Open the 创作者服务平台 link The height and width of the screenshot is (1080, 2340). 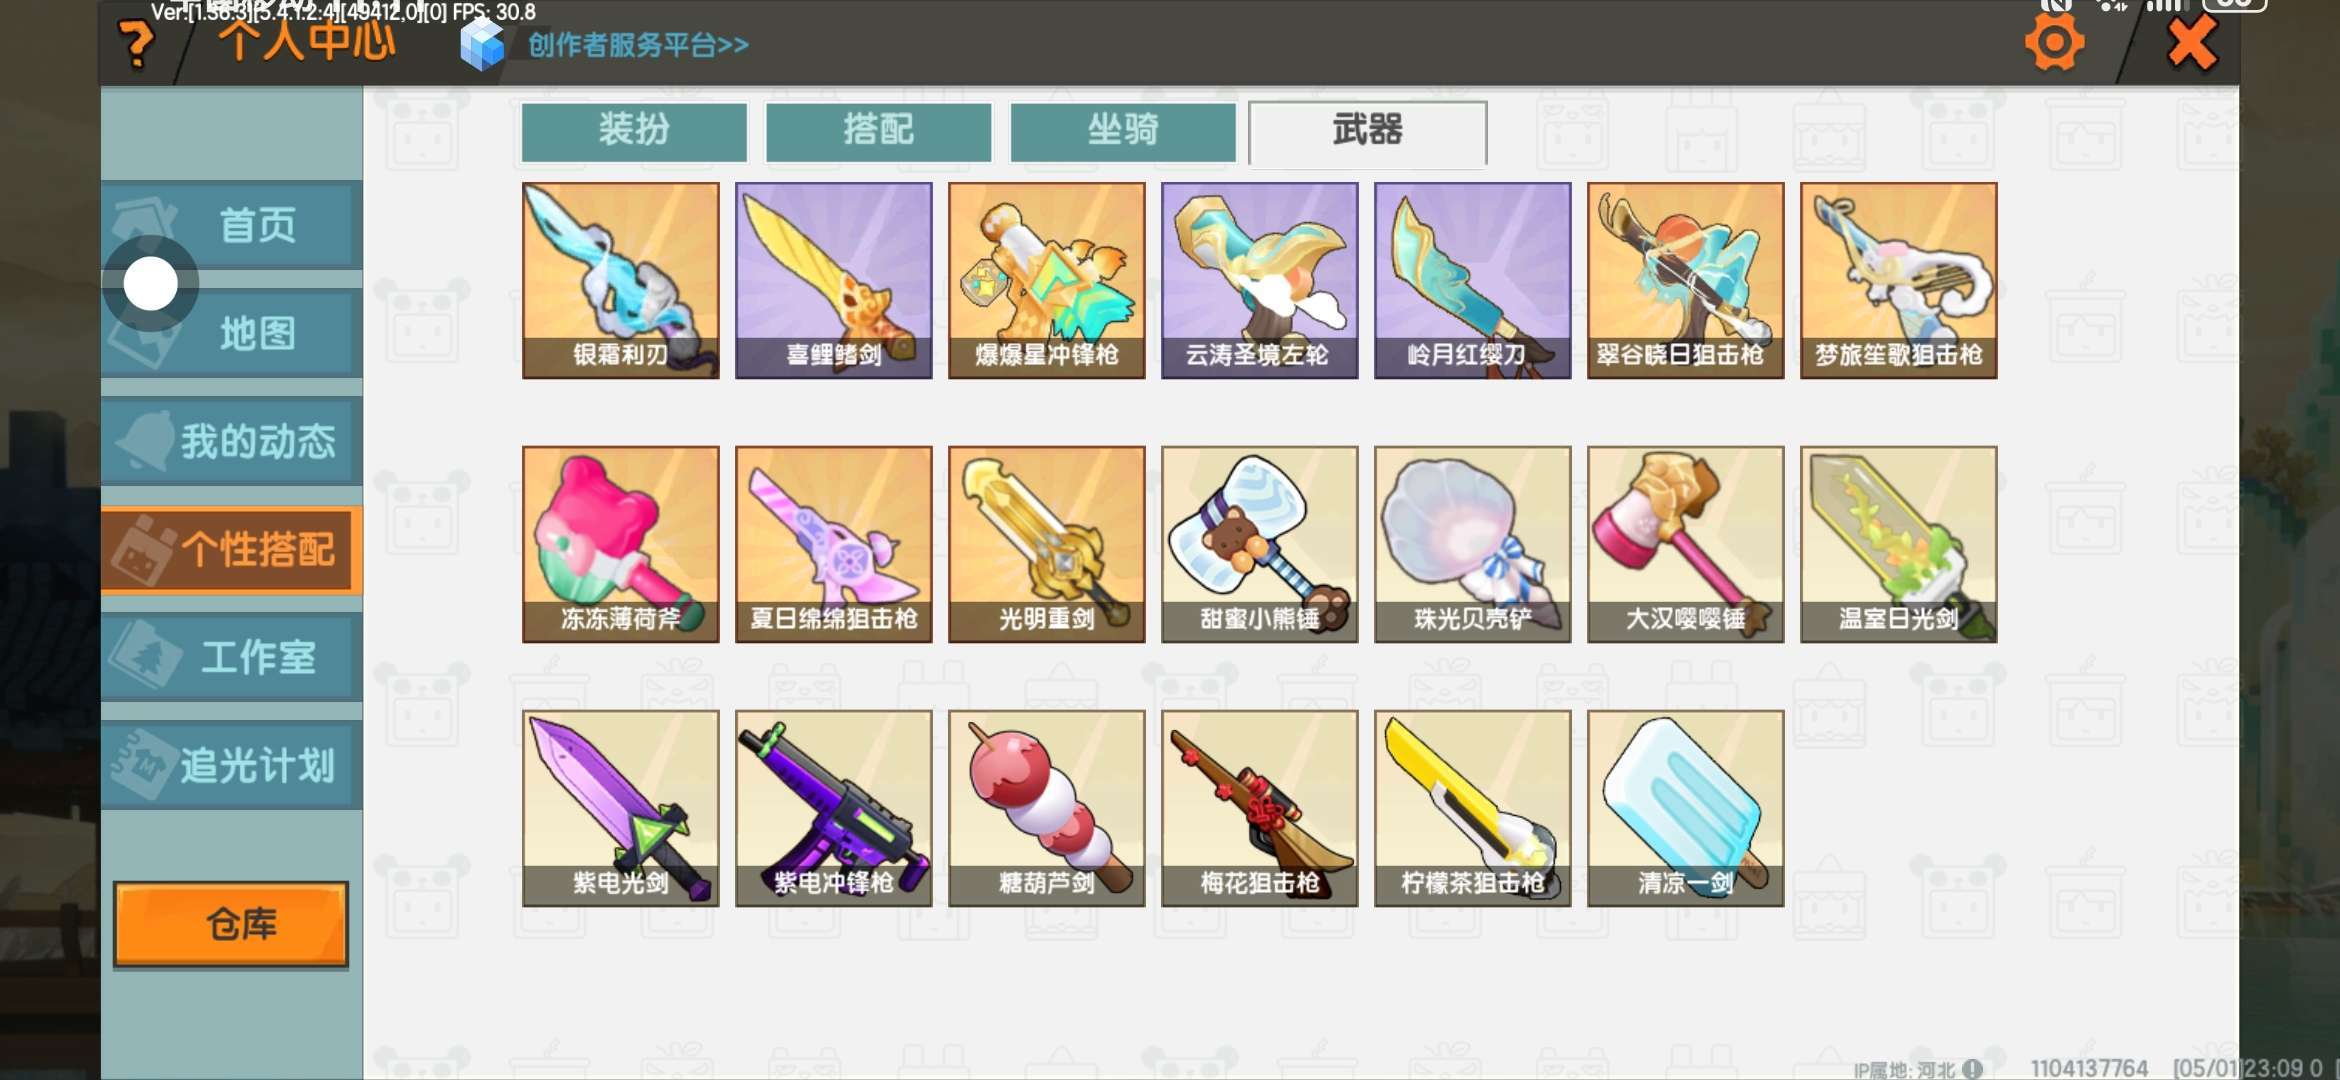(637, 45)
